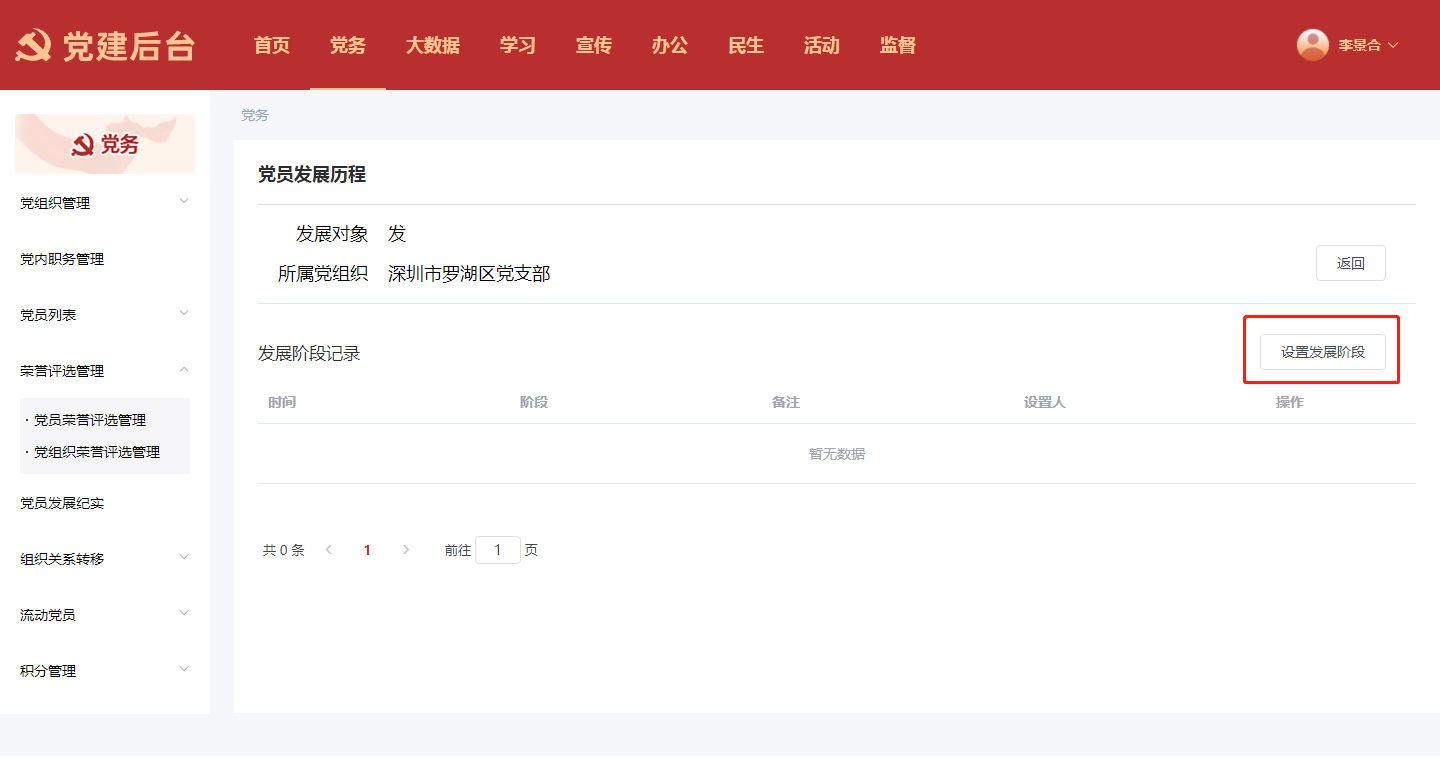Expand the 流动党员 sidebar menu

[x=105, y=615]
